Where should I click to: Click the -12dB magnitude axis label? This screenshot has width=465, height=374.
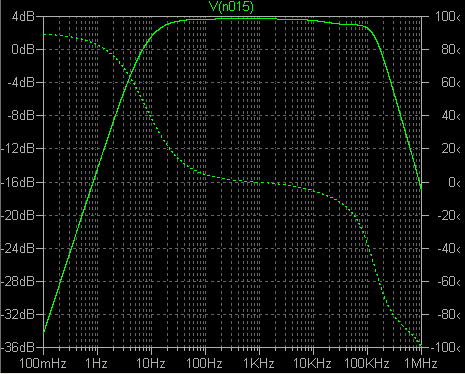point(18,149)
